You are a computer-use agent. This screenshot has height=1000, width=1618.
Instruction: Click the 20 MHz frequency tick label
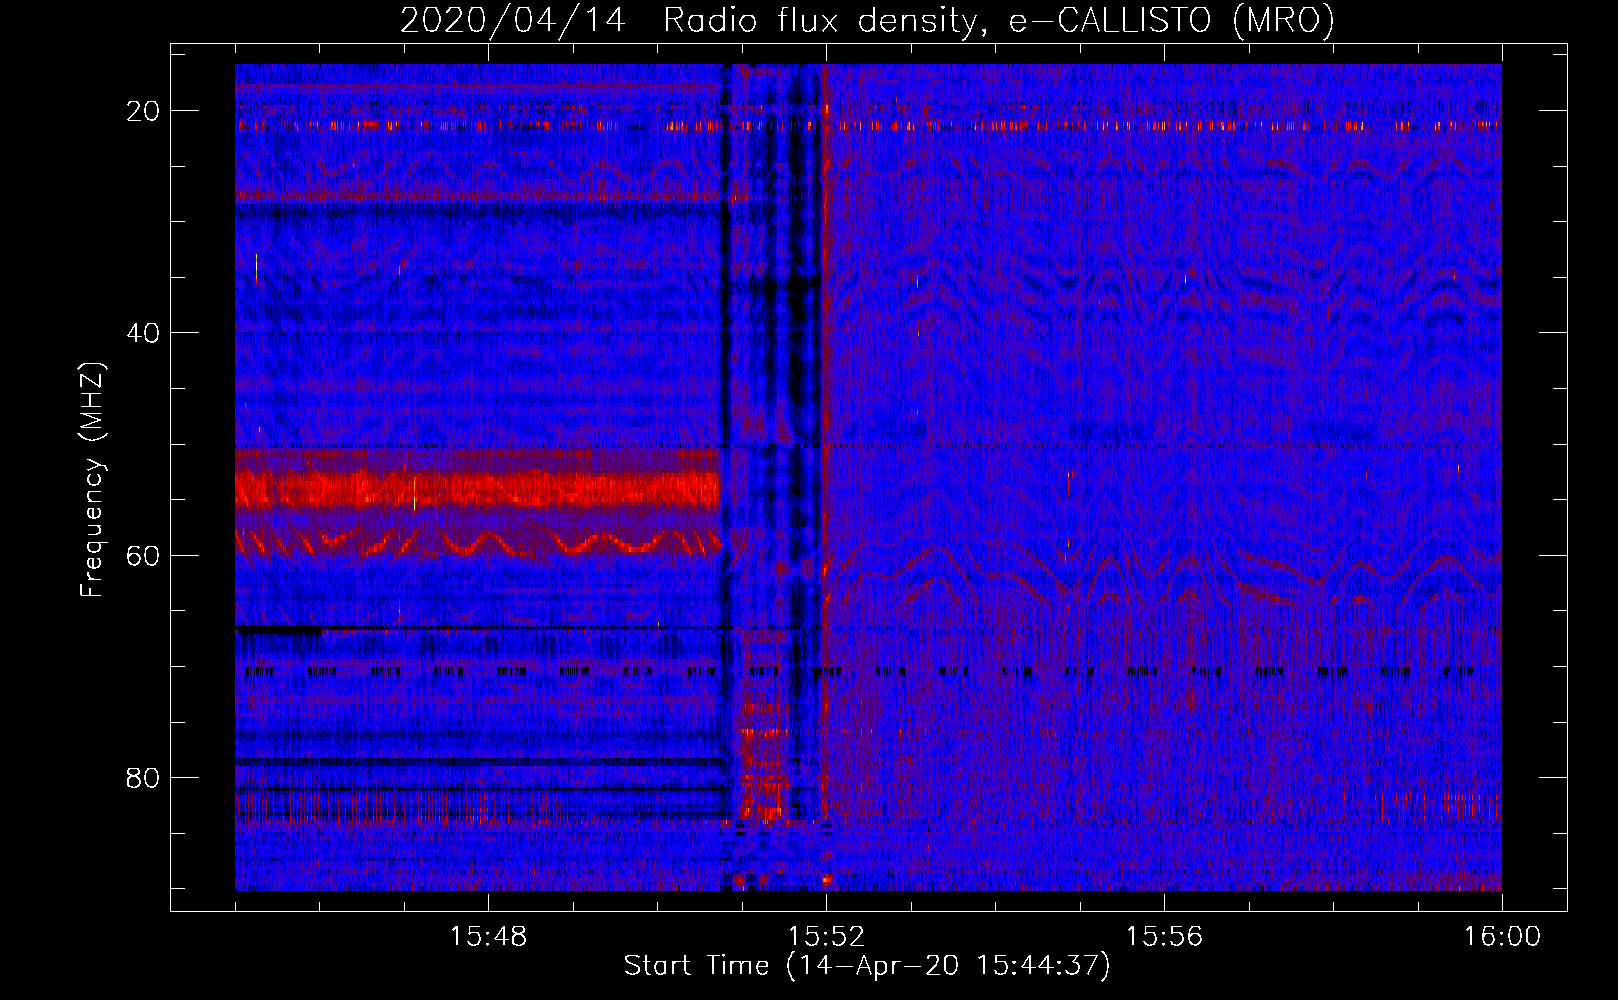point(143,111)
